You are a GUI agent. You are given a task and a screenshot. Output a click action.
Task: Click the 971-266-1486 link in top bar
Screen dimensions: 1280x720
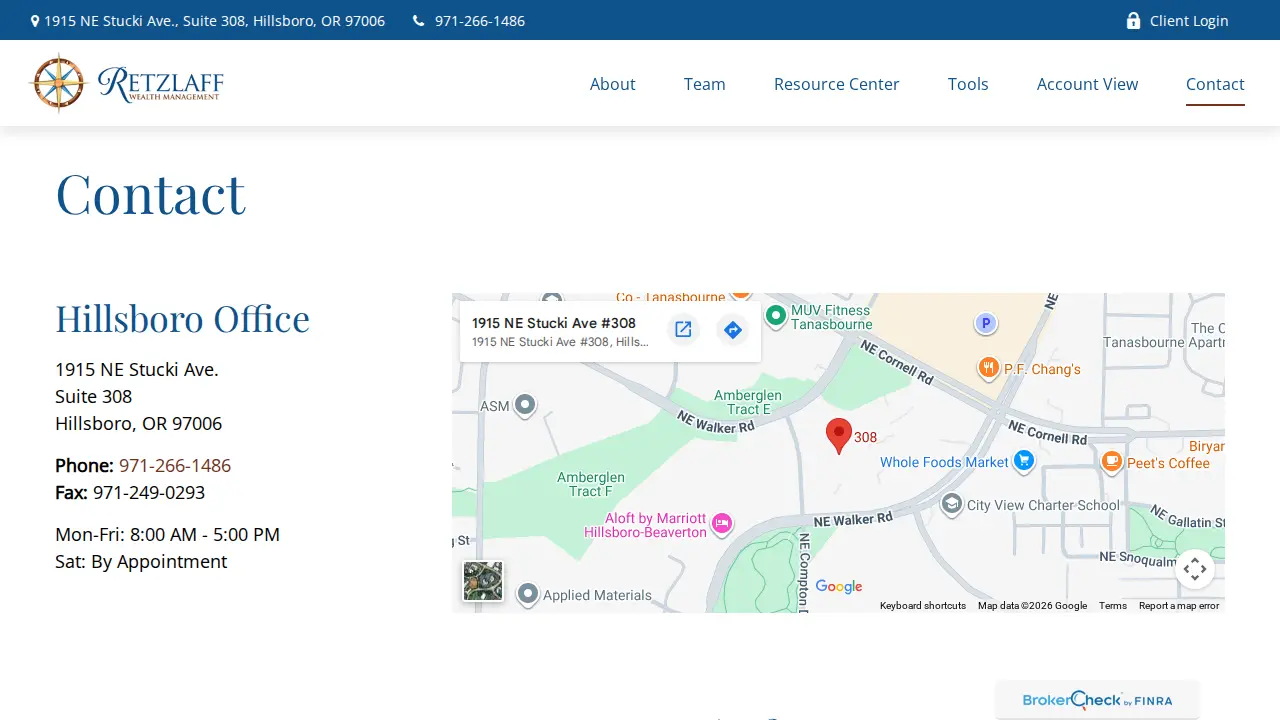point(480,21)
